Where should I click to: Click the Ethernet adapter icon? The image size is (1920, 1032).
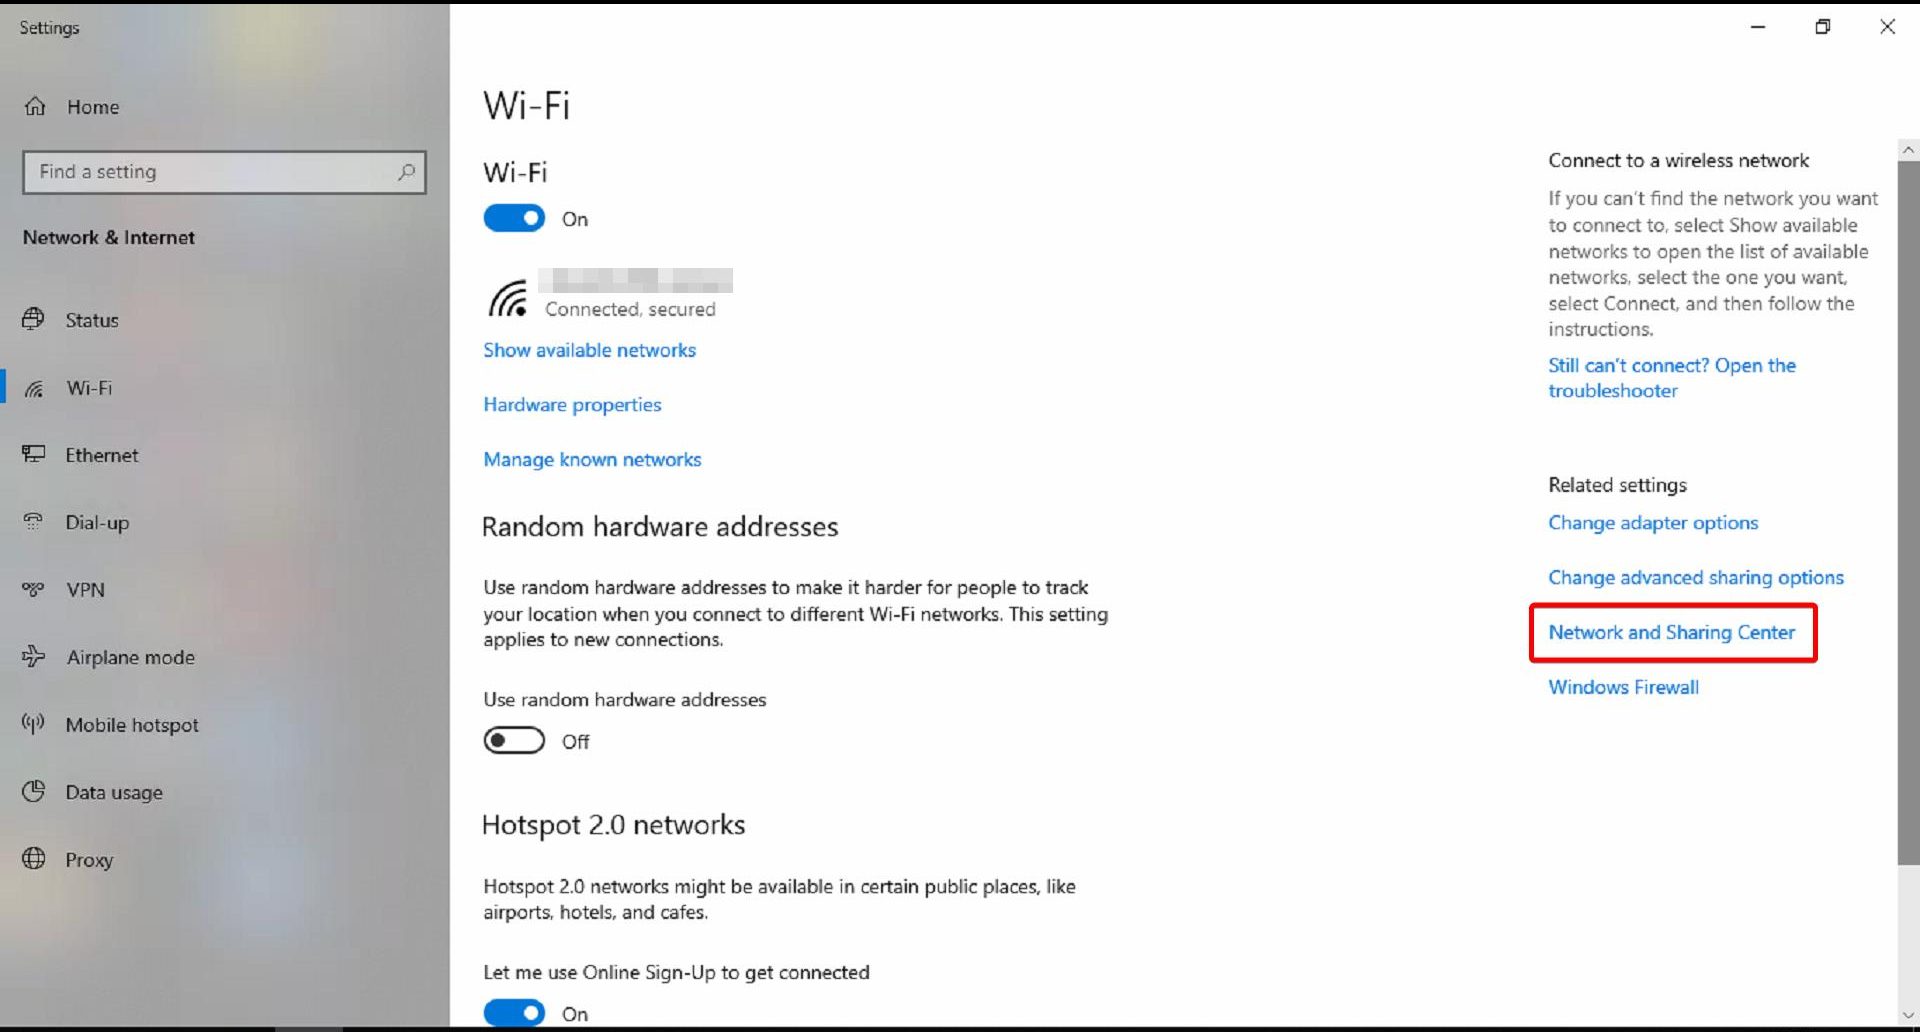pyautogui.click(x=33, y=454)
